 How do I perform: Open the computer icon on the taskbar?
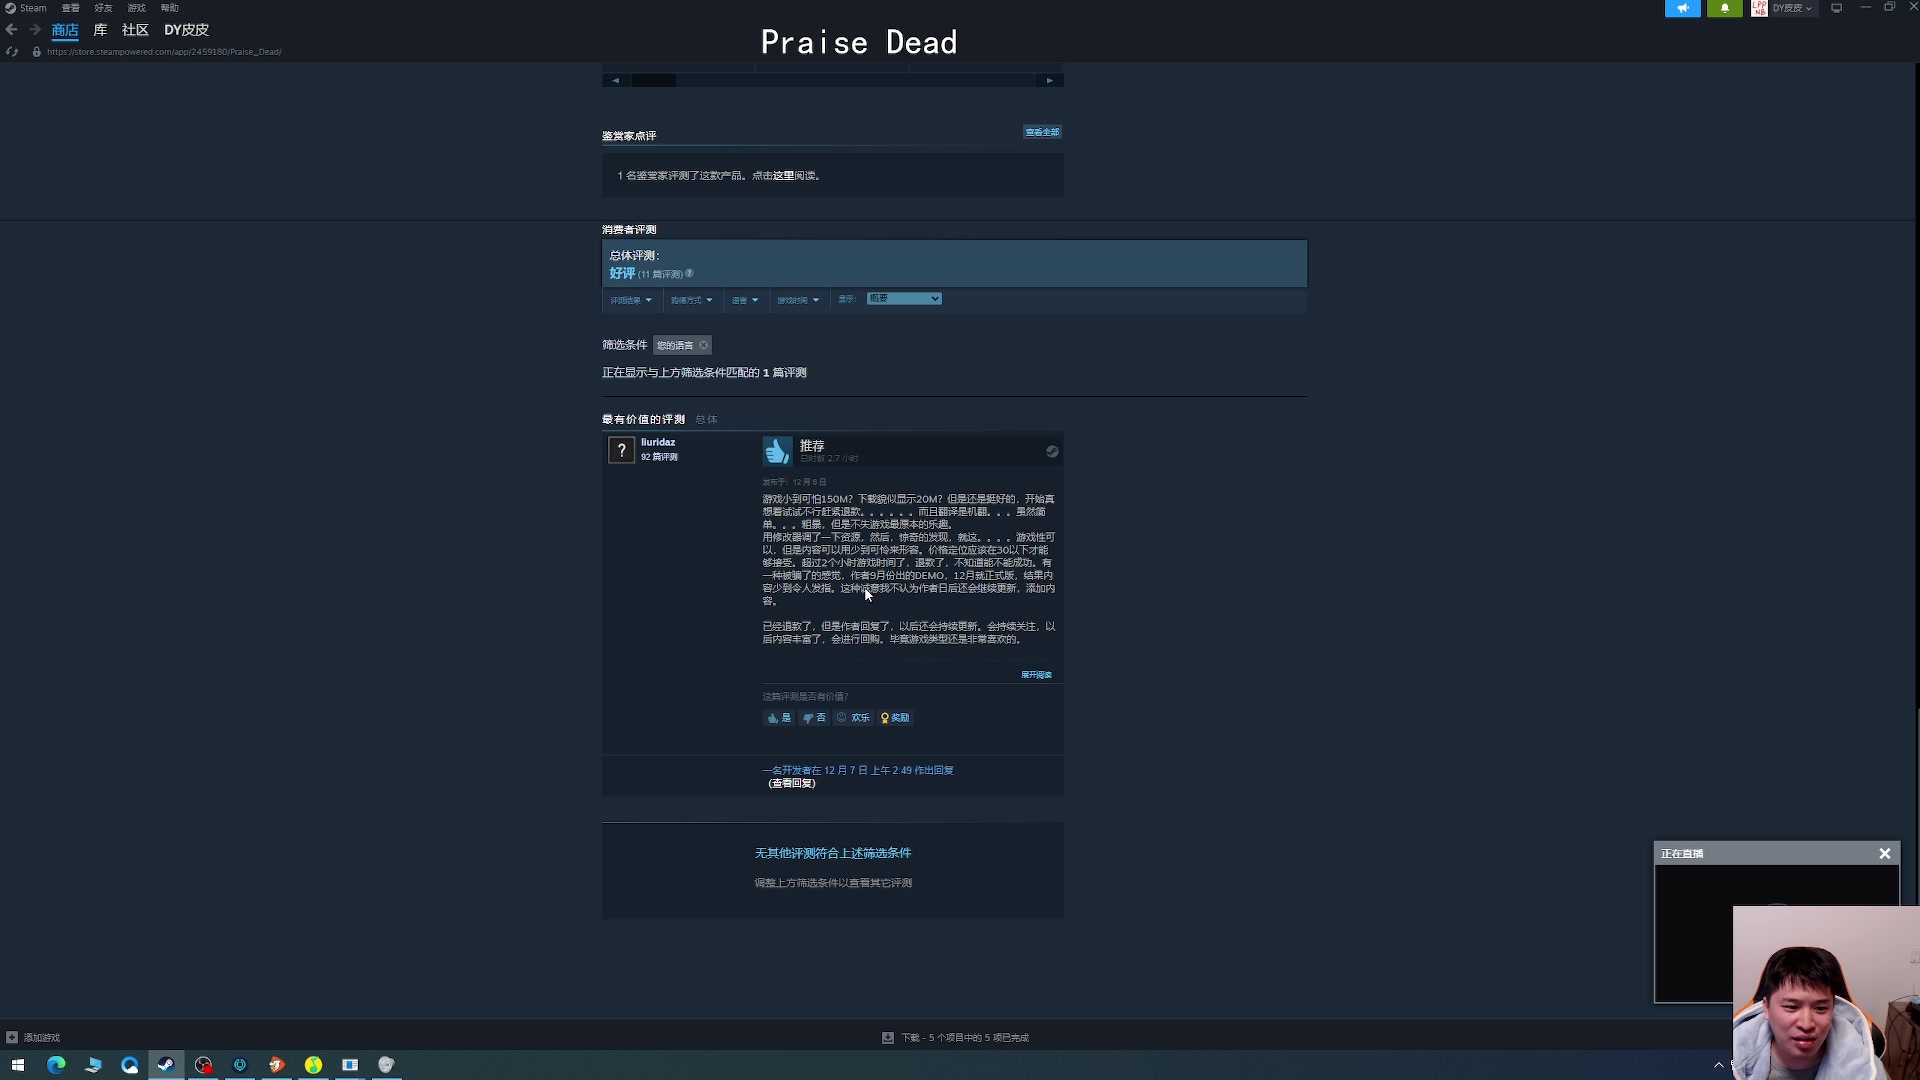pyautogui.click(x=93, y=1065)
